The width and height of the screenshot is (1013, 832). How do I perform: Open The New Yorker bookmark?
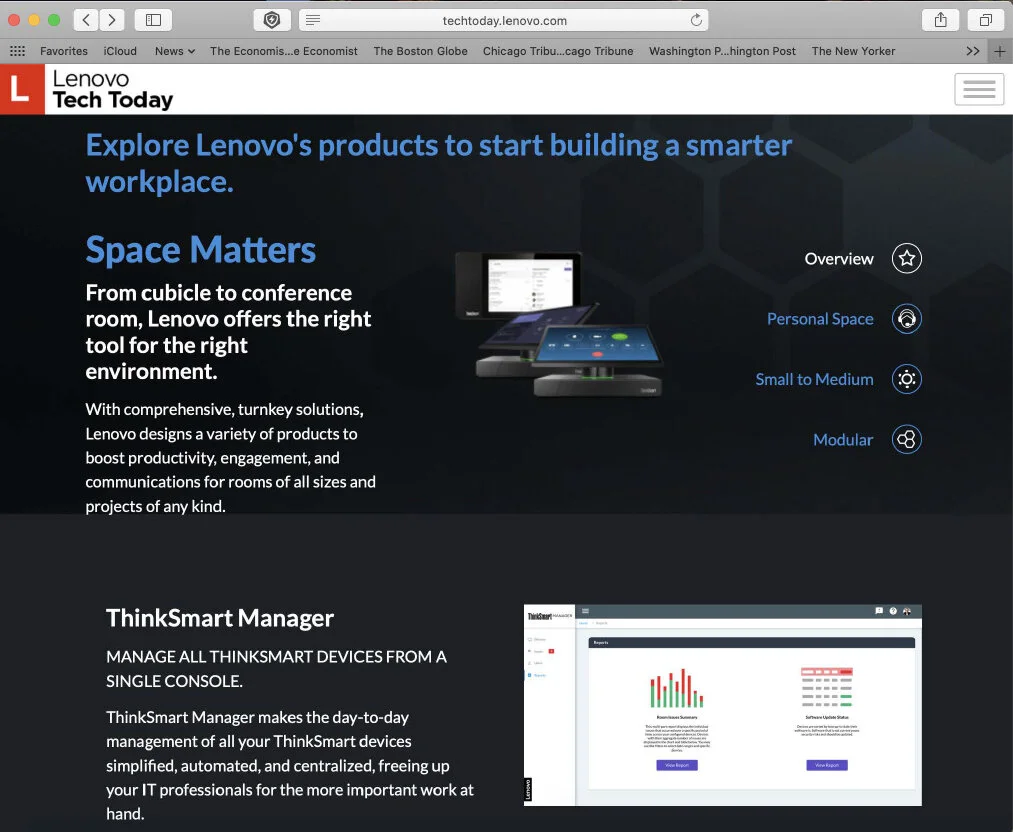click(853, 51)
